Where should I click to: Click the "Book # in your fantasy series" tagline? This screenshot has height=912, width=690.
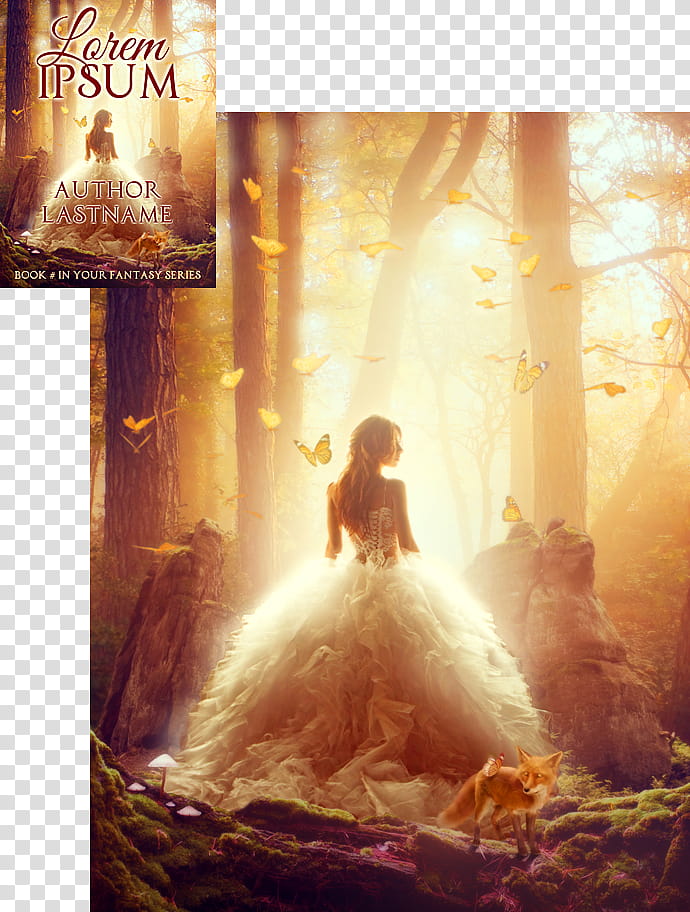coord(107,274)
